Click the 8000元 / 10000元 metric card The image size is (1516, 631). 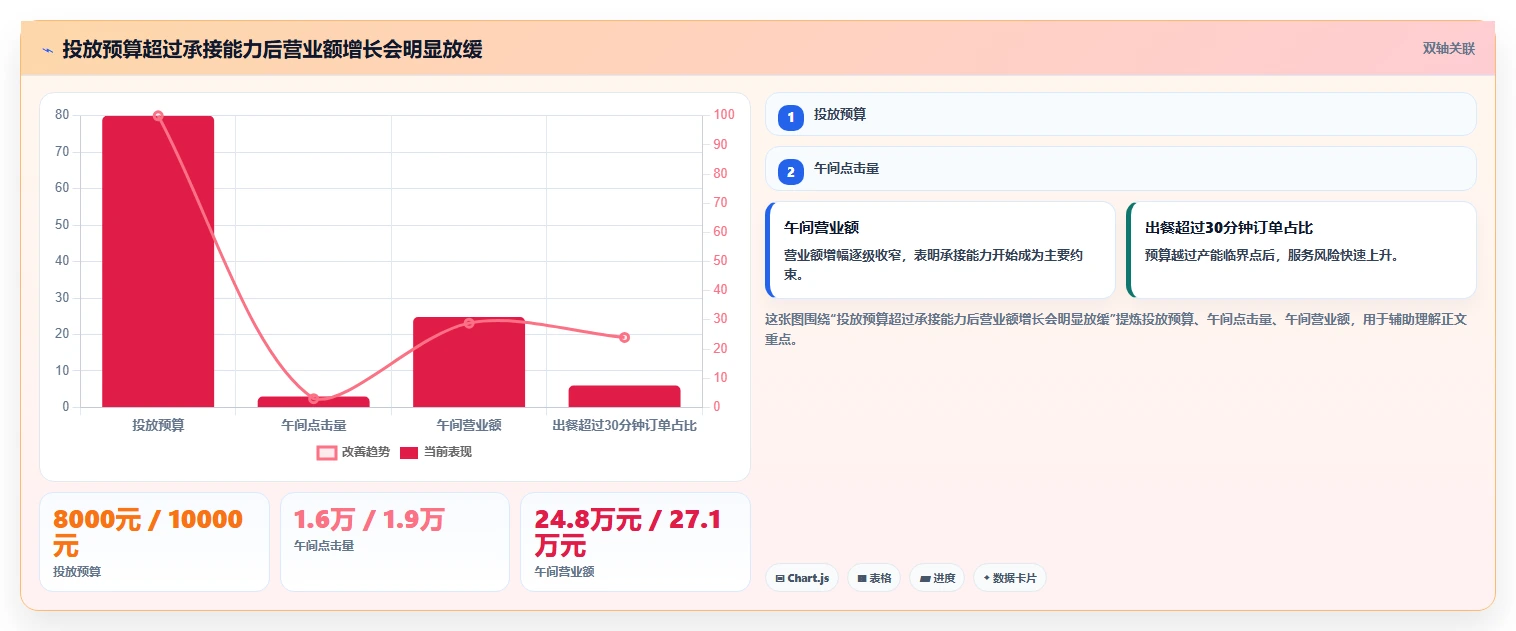154,542
